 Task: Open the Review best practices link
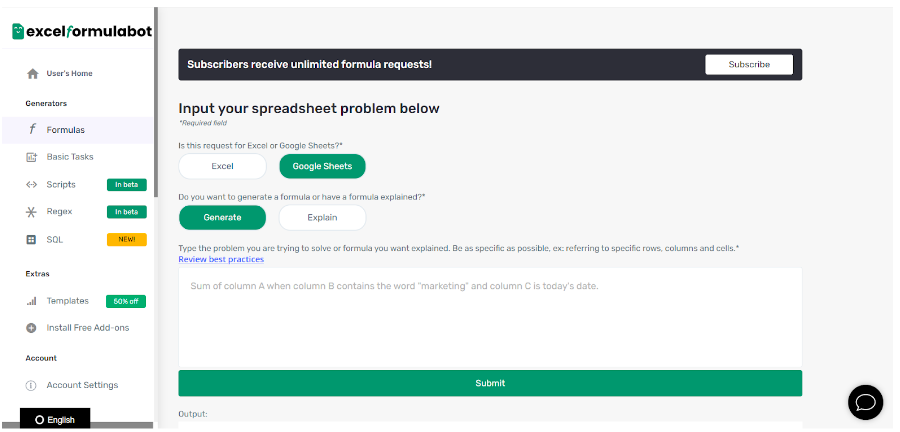click(x=221, y=259)
